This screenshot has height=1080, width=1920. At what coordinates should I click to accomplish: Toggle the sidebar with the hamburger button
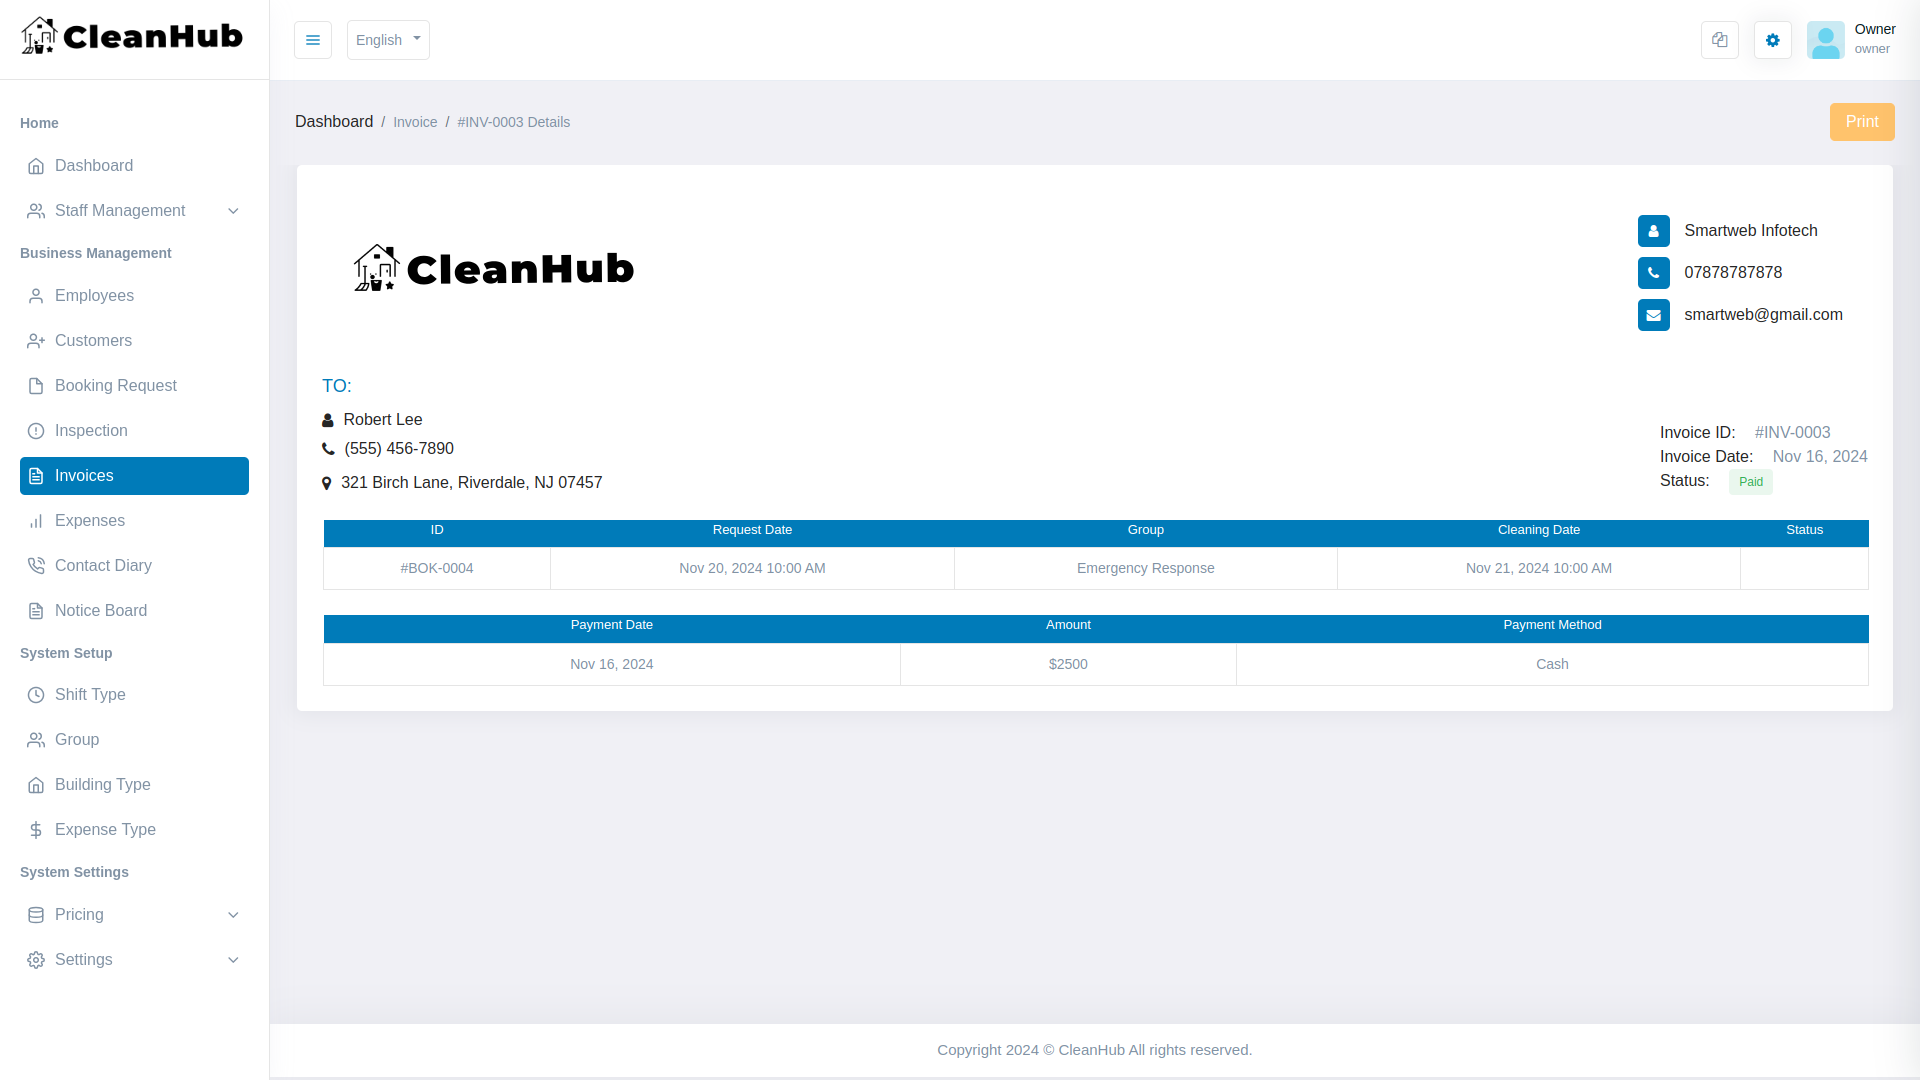[x=312, y=40]
